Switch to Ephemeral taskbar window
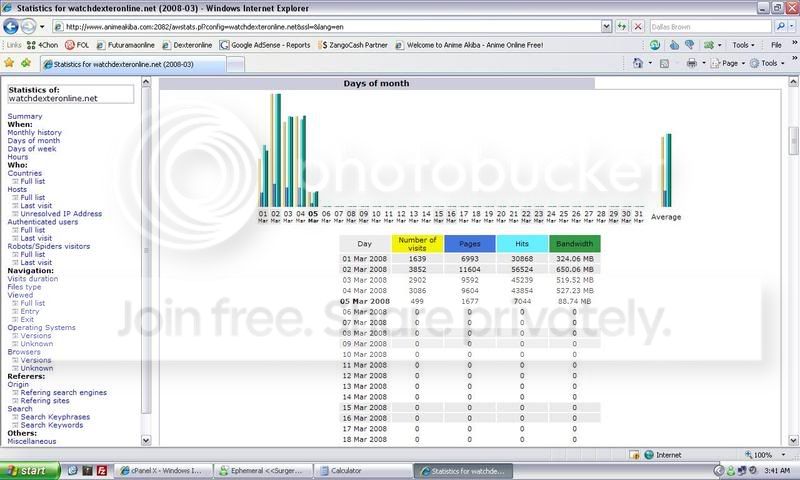800x480 pixels. [262, 471]
